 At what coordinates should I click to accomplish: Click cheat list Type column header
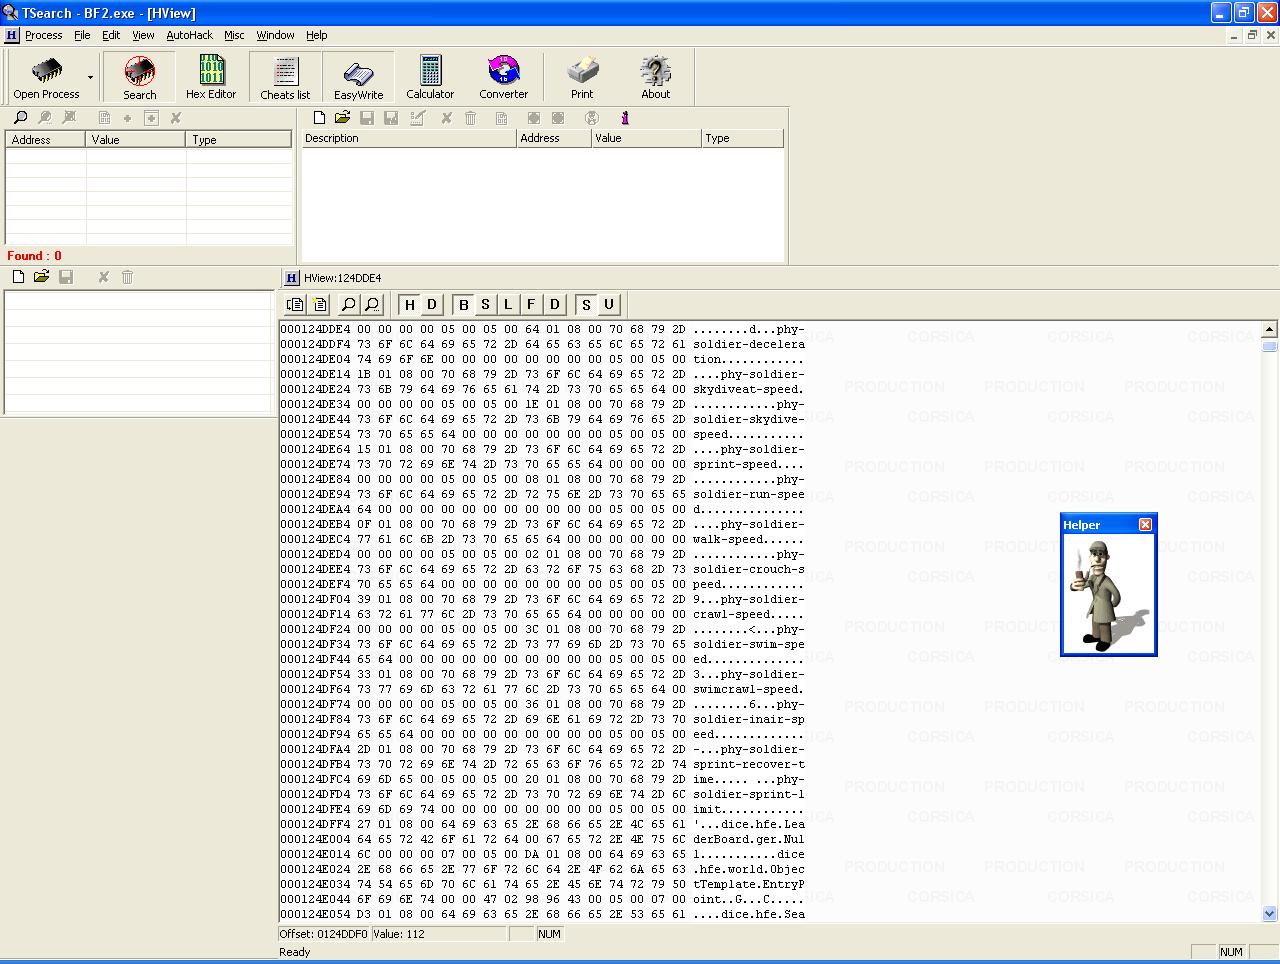click(x=742, y=138)
